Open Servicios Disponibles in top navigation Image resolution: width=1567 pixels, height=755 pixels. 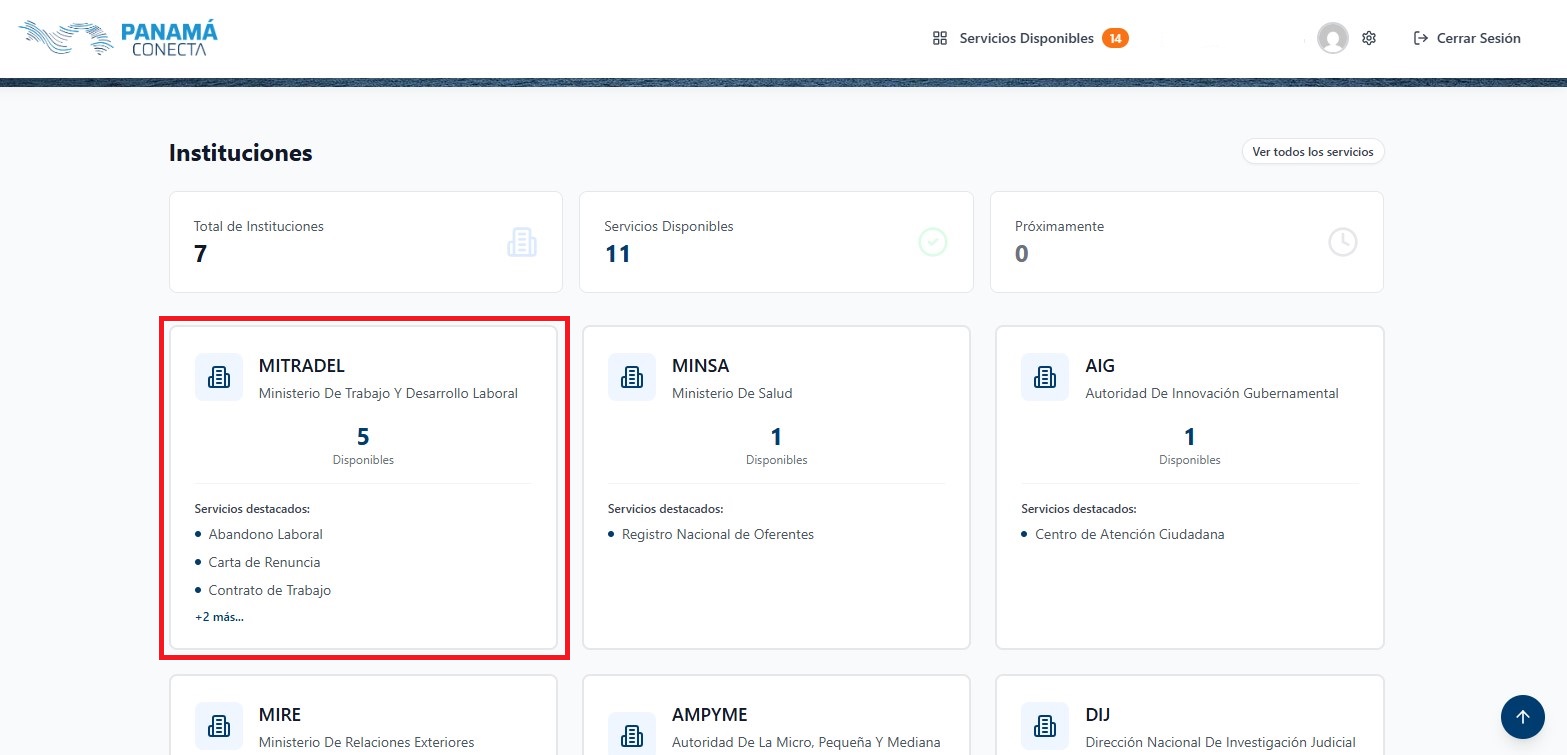coord(1026,38)
